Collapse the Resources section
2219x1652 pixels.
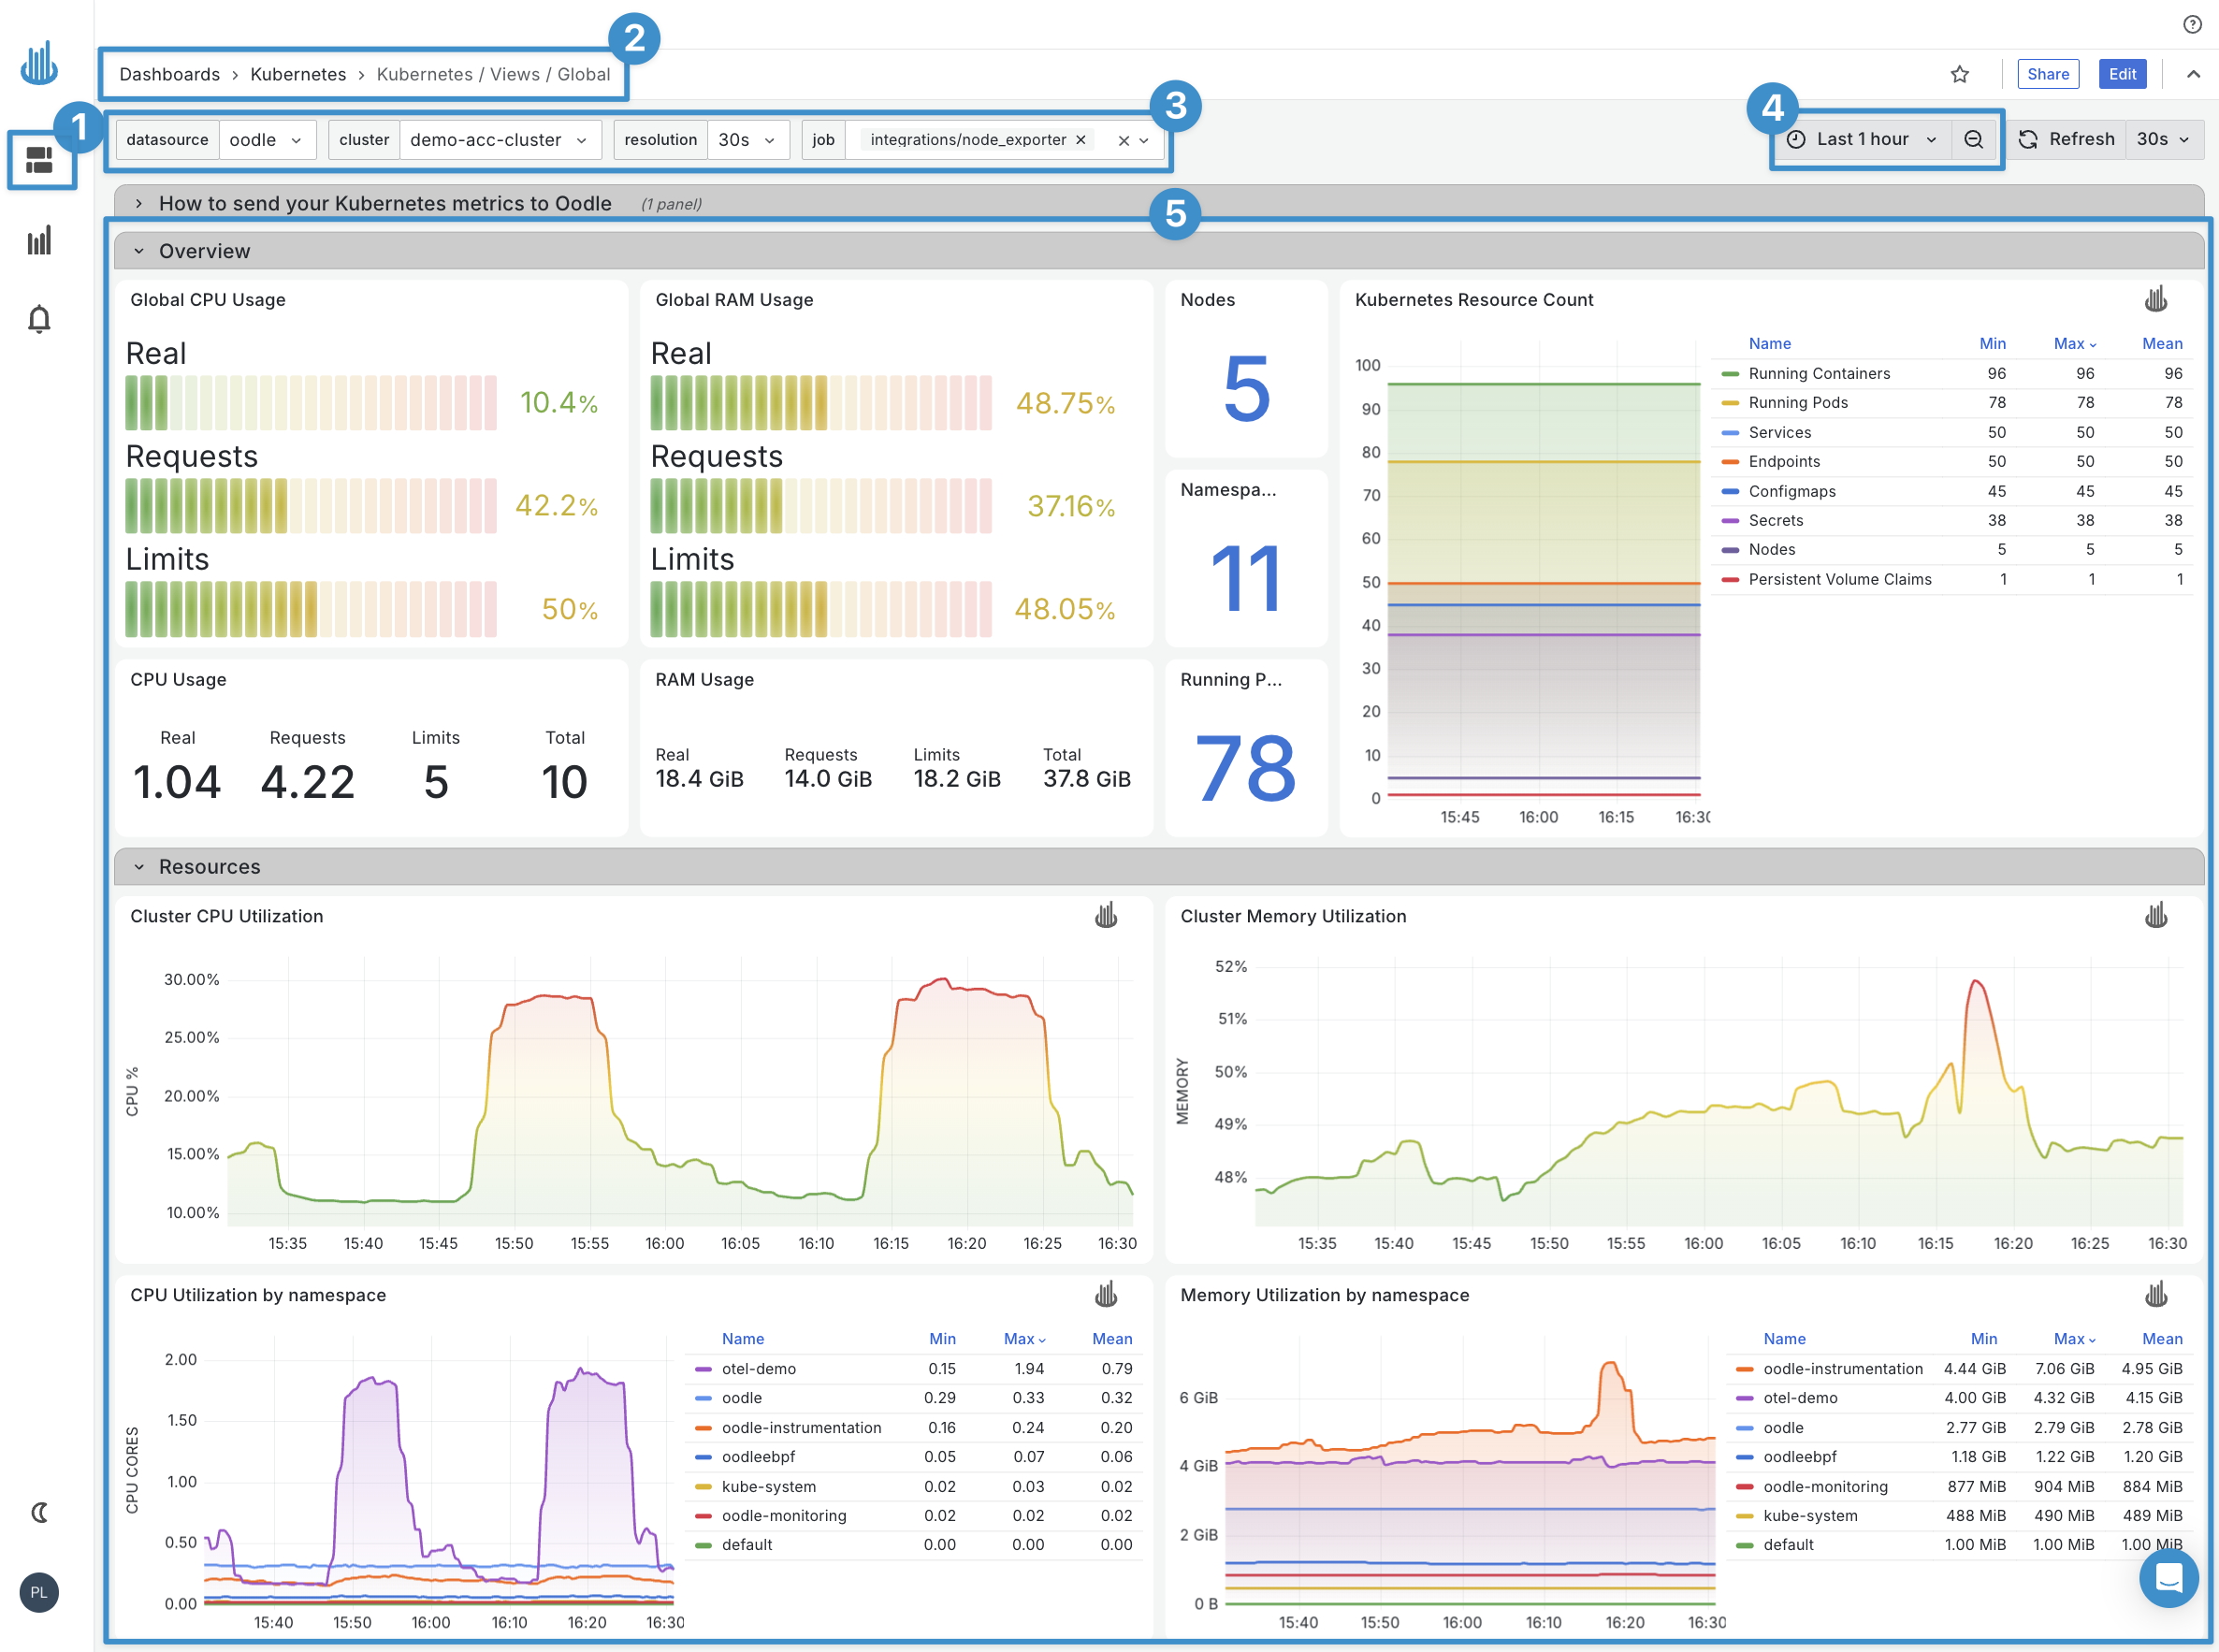(x=209, y=866)
